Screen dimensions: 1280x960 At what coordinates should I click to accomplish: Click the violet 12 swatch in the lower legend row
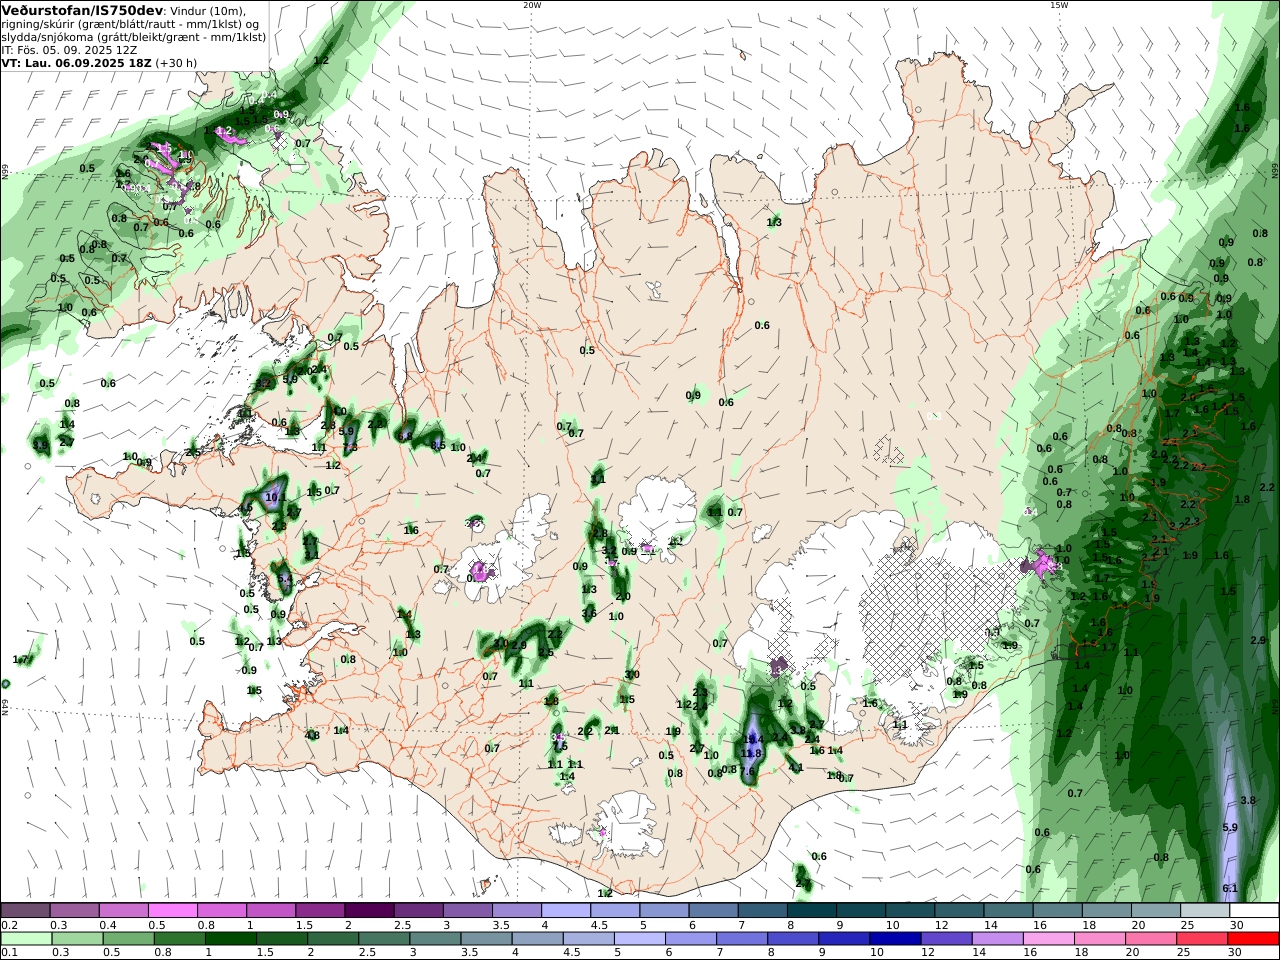tap(947, 939)
